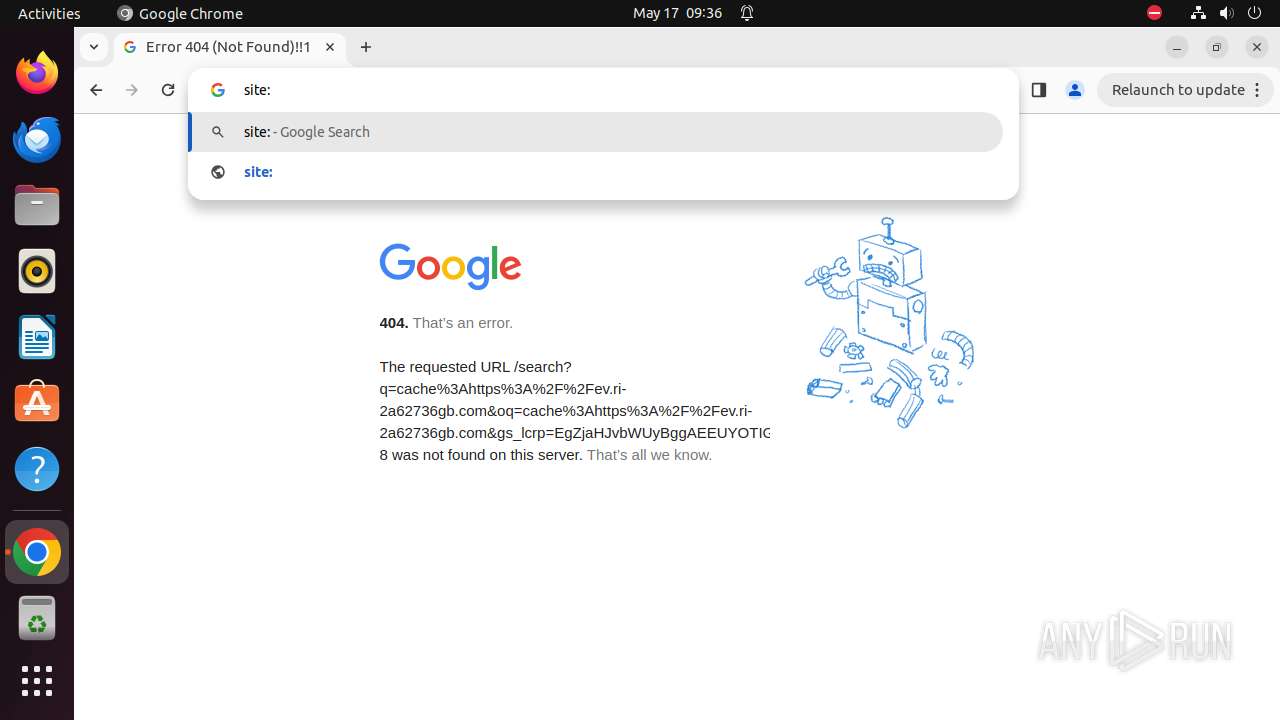The image size is (1280, 720).
Task: Expand the tab search dropdown
Action: click(93, 47)
